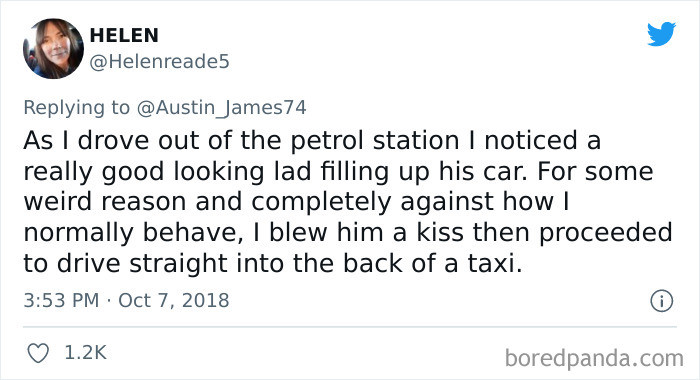Open the circled info icon
Image resolution: width=700 pixels, height=380 pixels.
(661, 301)
